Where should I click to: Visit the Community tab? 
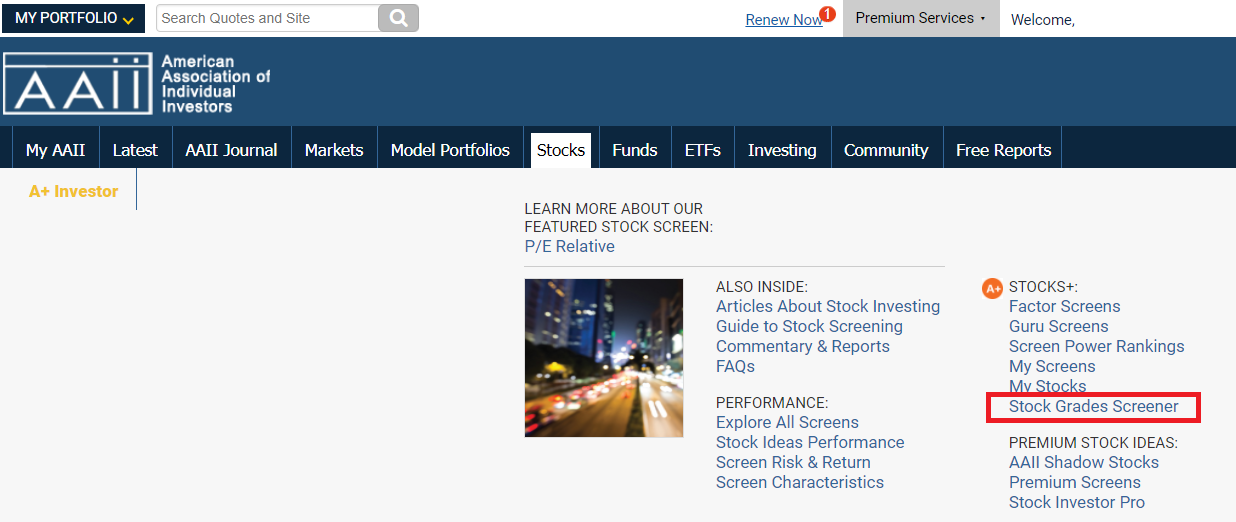click(886, 150)
